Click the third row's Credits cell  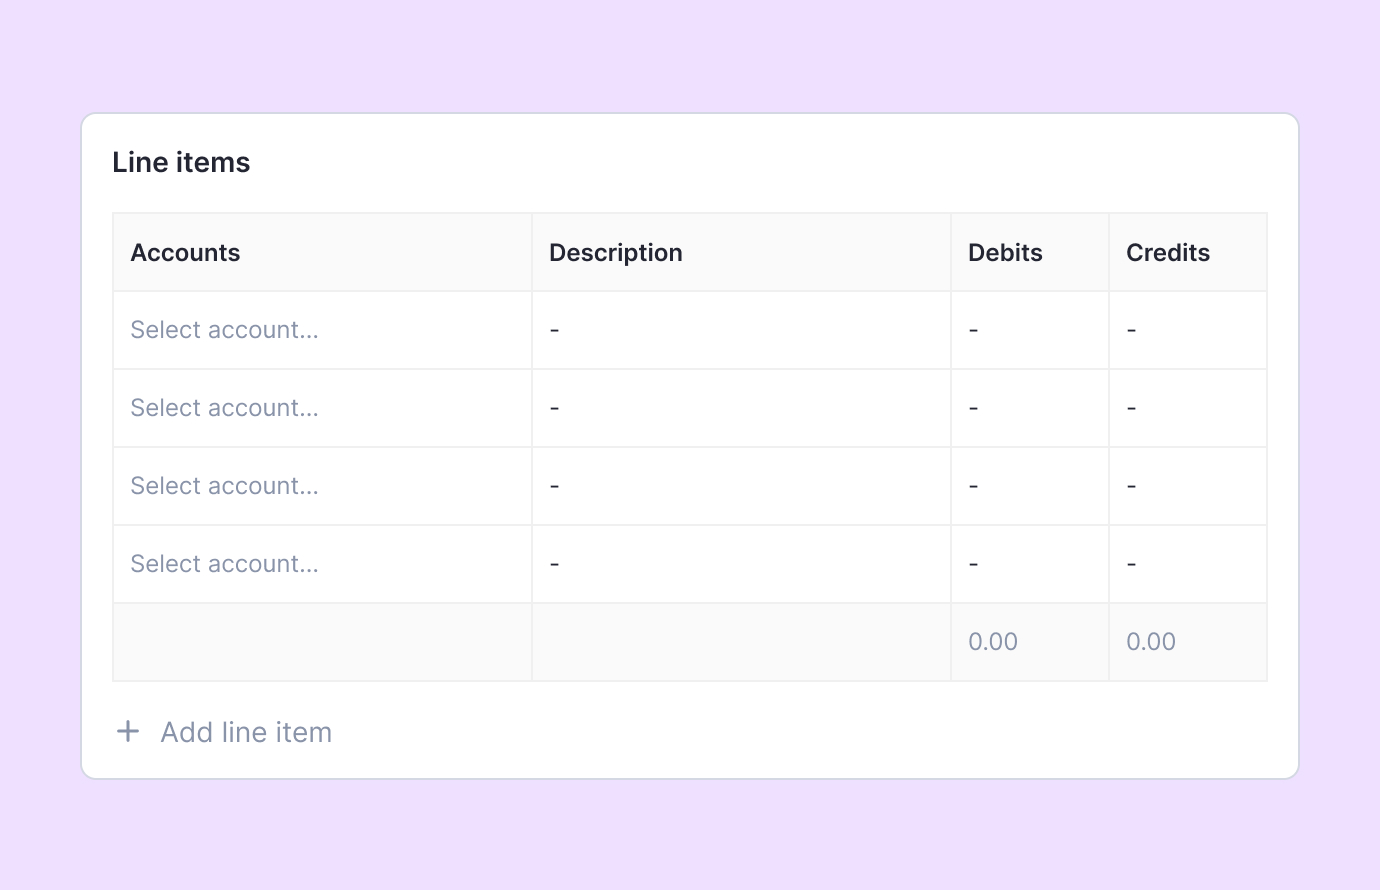click(1187, 486)
